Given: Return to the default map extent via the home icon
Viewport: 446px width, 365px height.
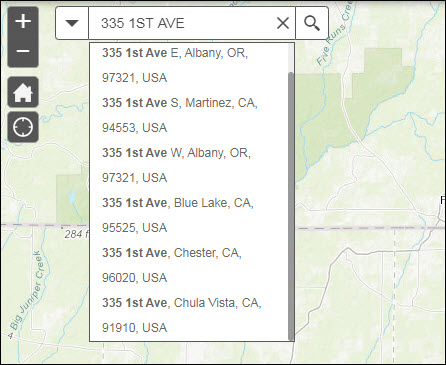Looking at the screenshot, I should point(23,92).
